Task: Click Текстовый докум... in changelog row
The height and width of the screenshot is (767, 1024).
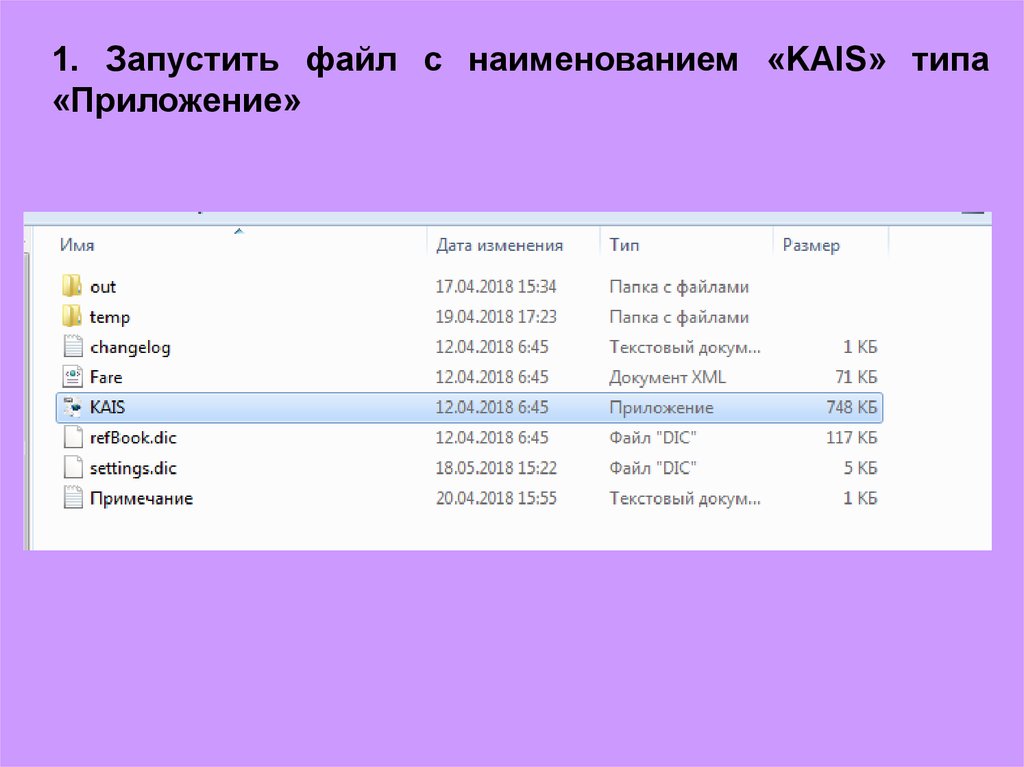Action: point(685,347)
